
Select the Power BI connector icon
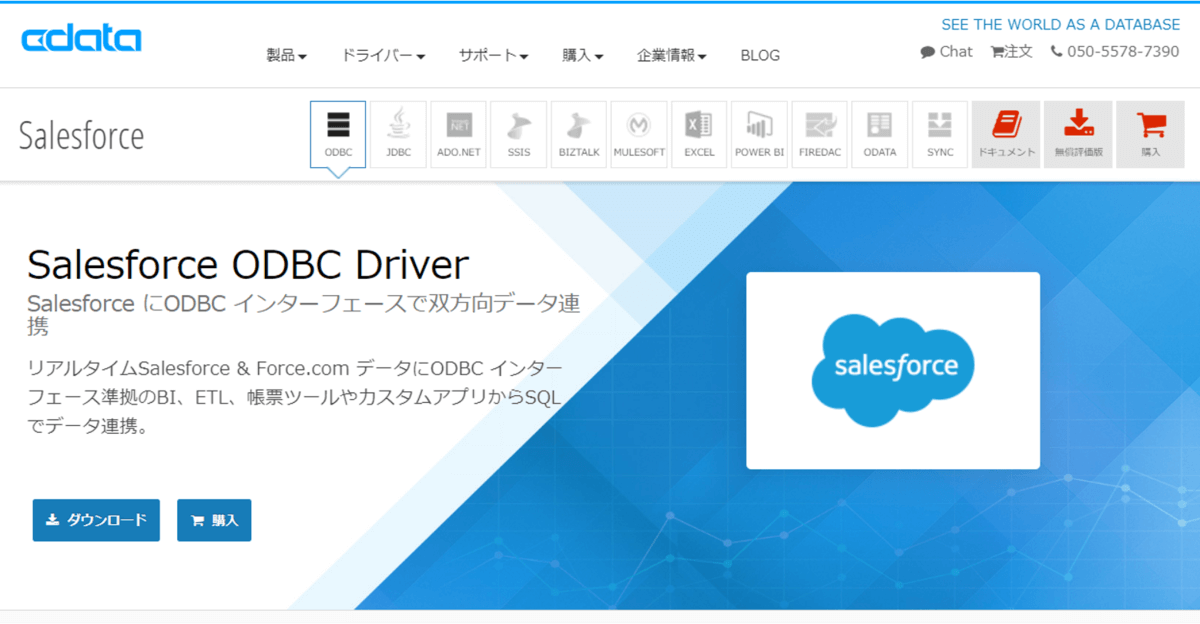point(759,134)
